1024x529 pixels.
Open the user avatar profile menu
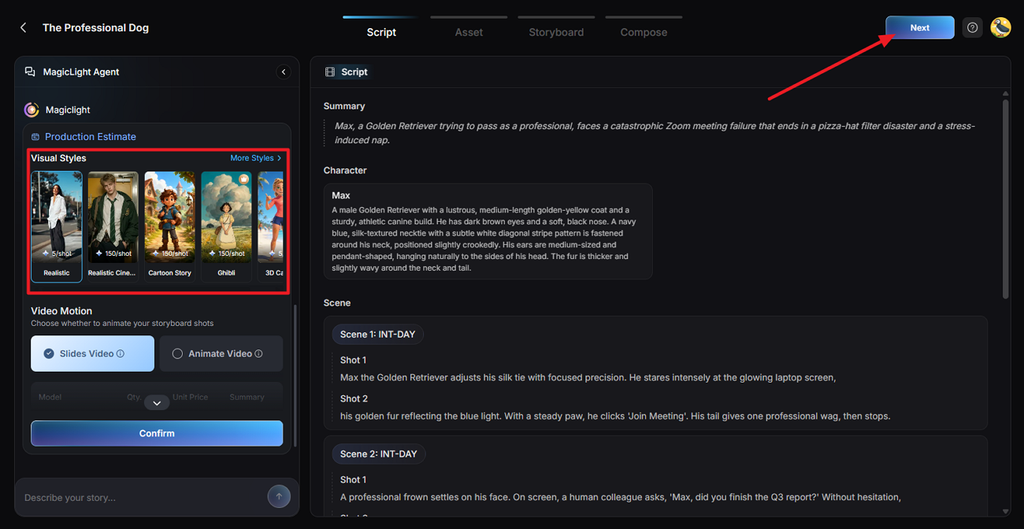pyautogui.click(x=1000, y=27)
